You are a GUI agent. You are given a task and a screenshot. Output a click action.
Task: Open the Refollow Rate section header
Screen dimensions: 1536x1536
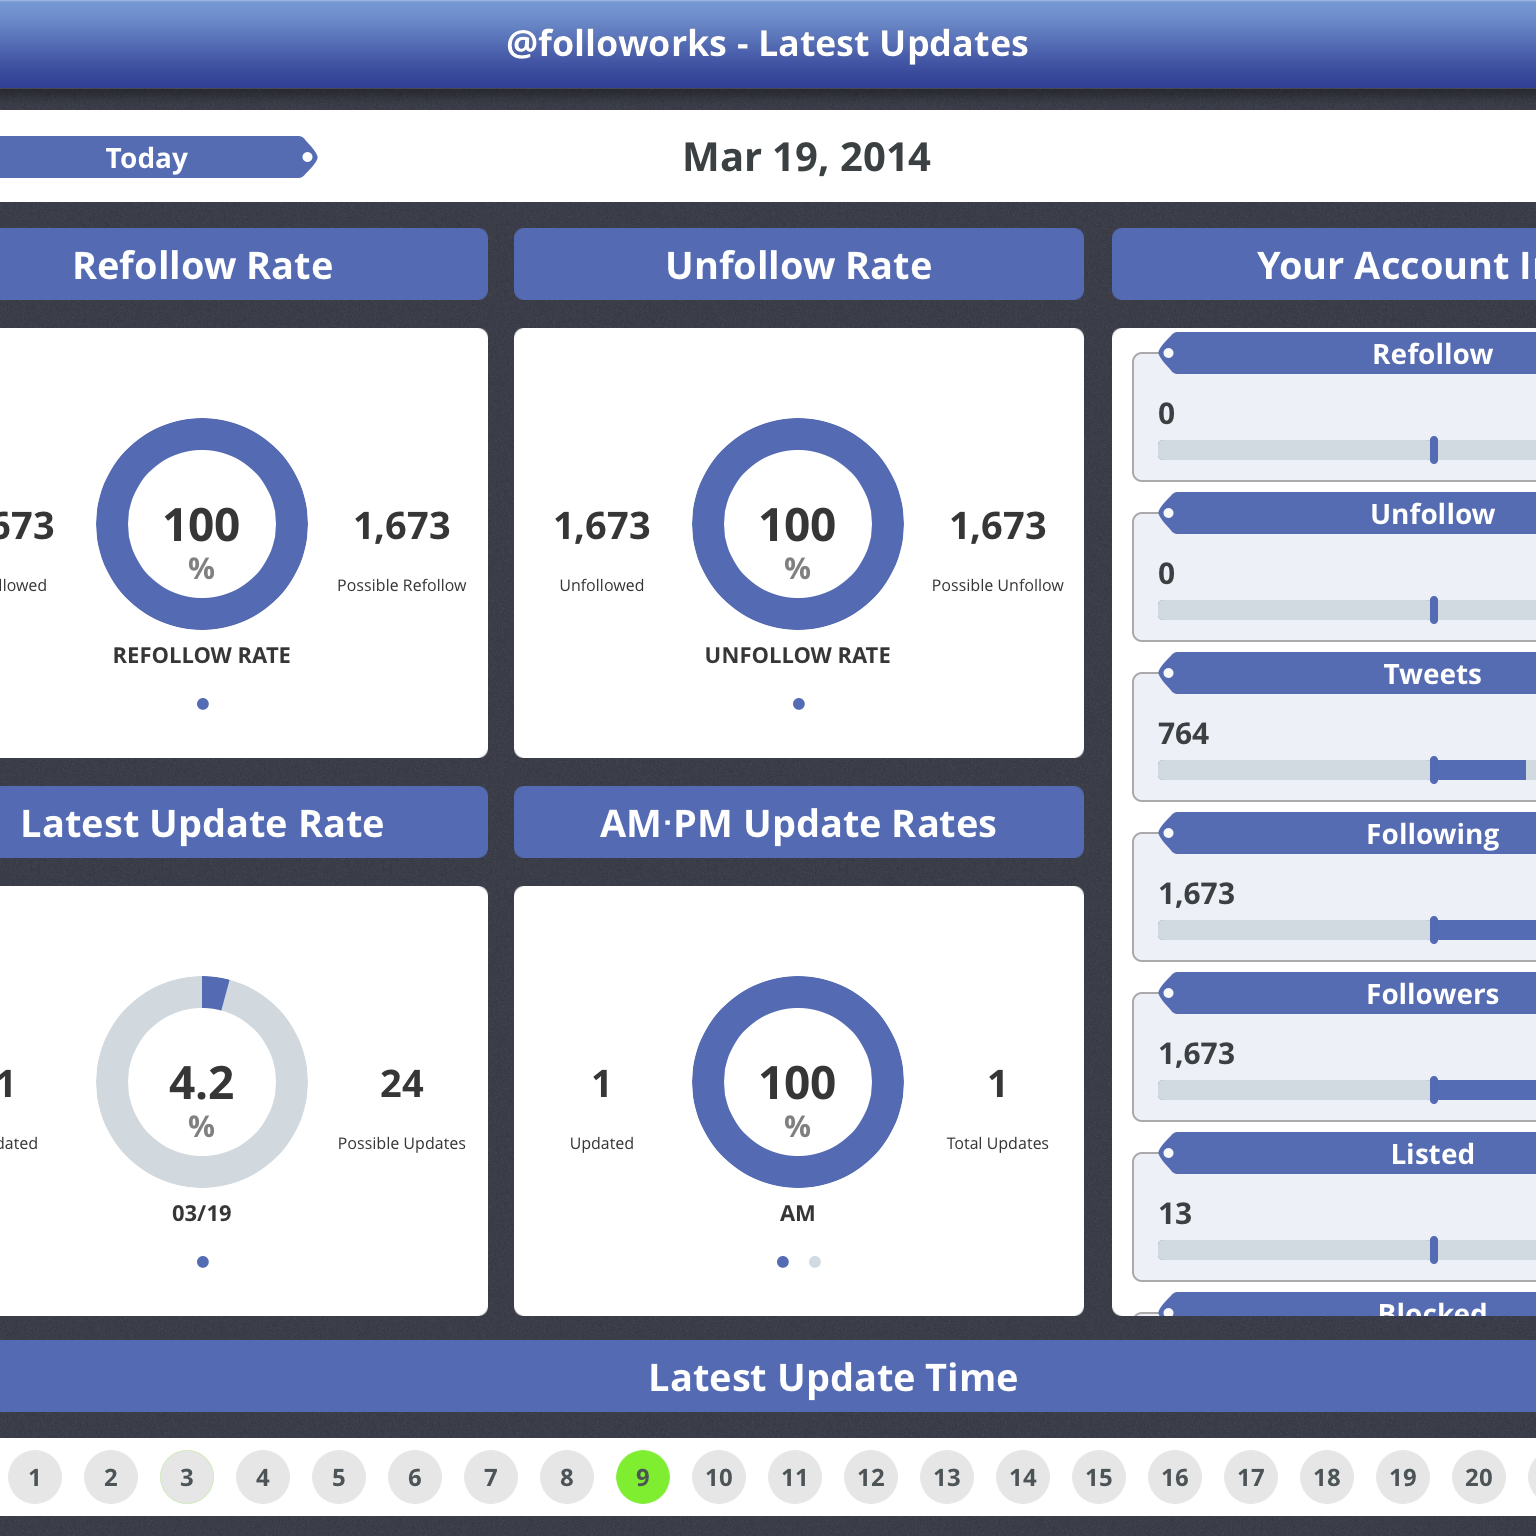203,265
